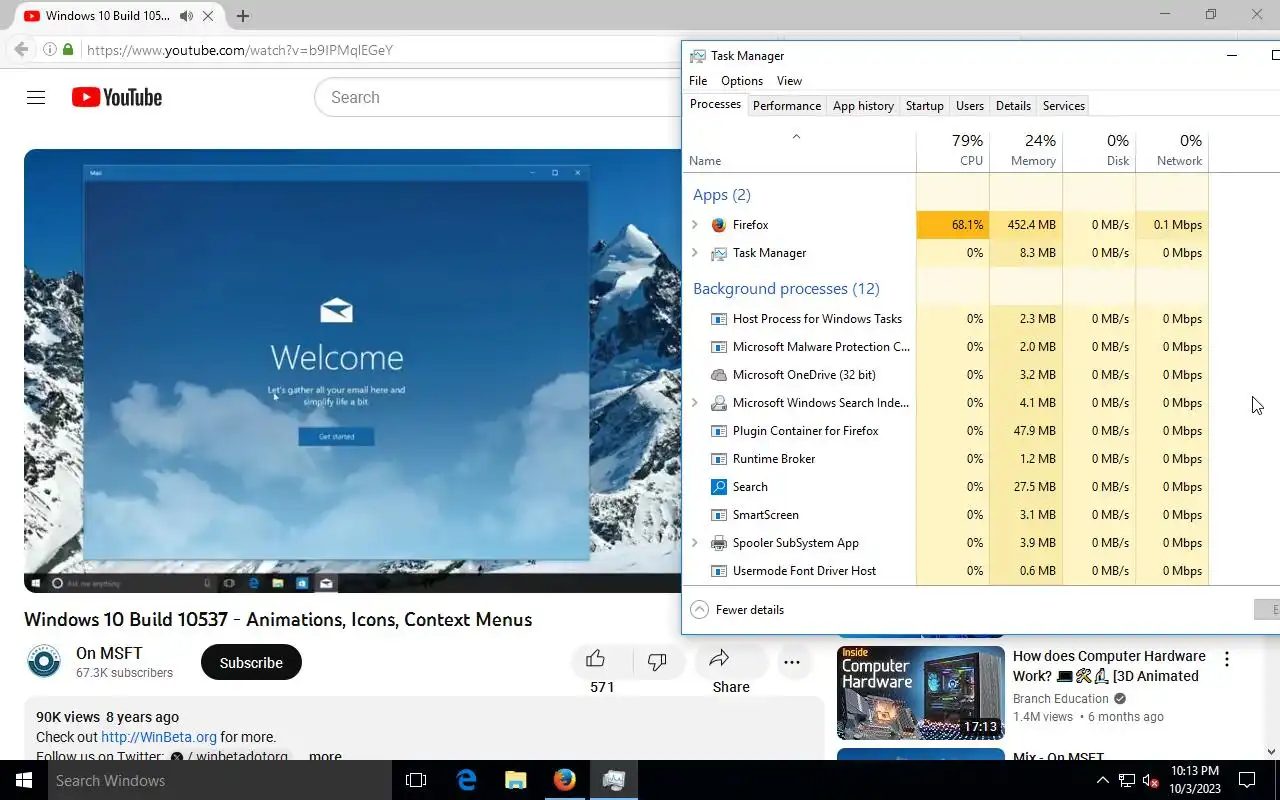
Task: Open network status tray icon
Action: pyautogui.click(x=1127, y=781)
